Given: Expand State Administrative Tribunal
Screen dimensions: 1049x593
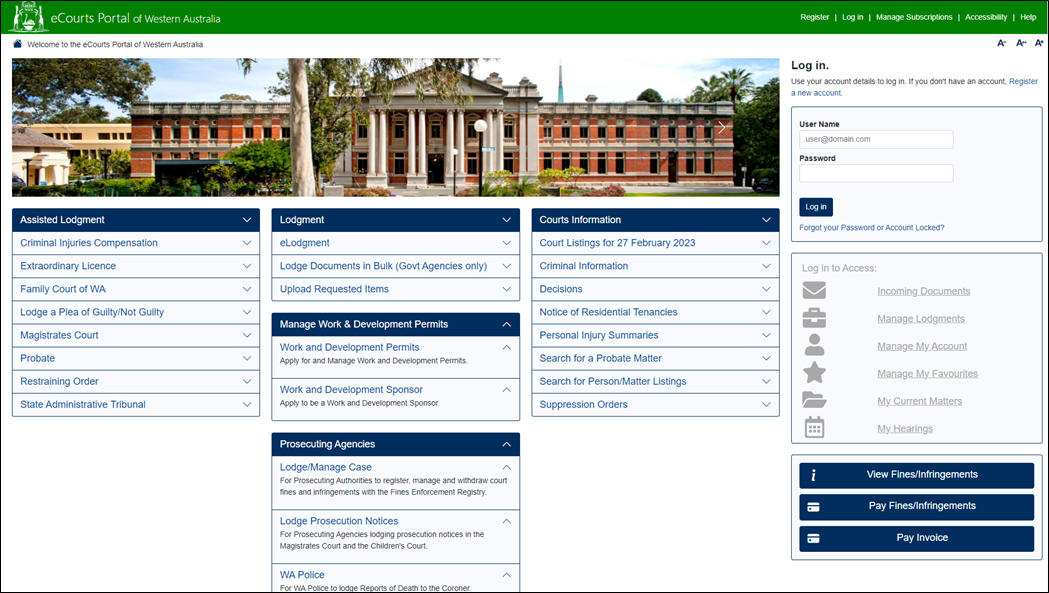Looking at the screenshot, I should click(x=136, y=404).
